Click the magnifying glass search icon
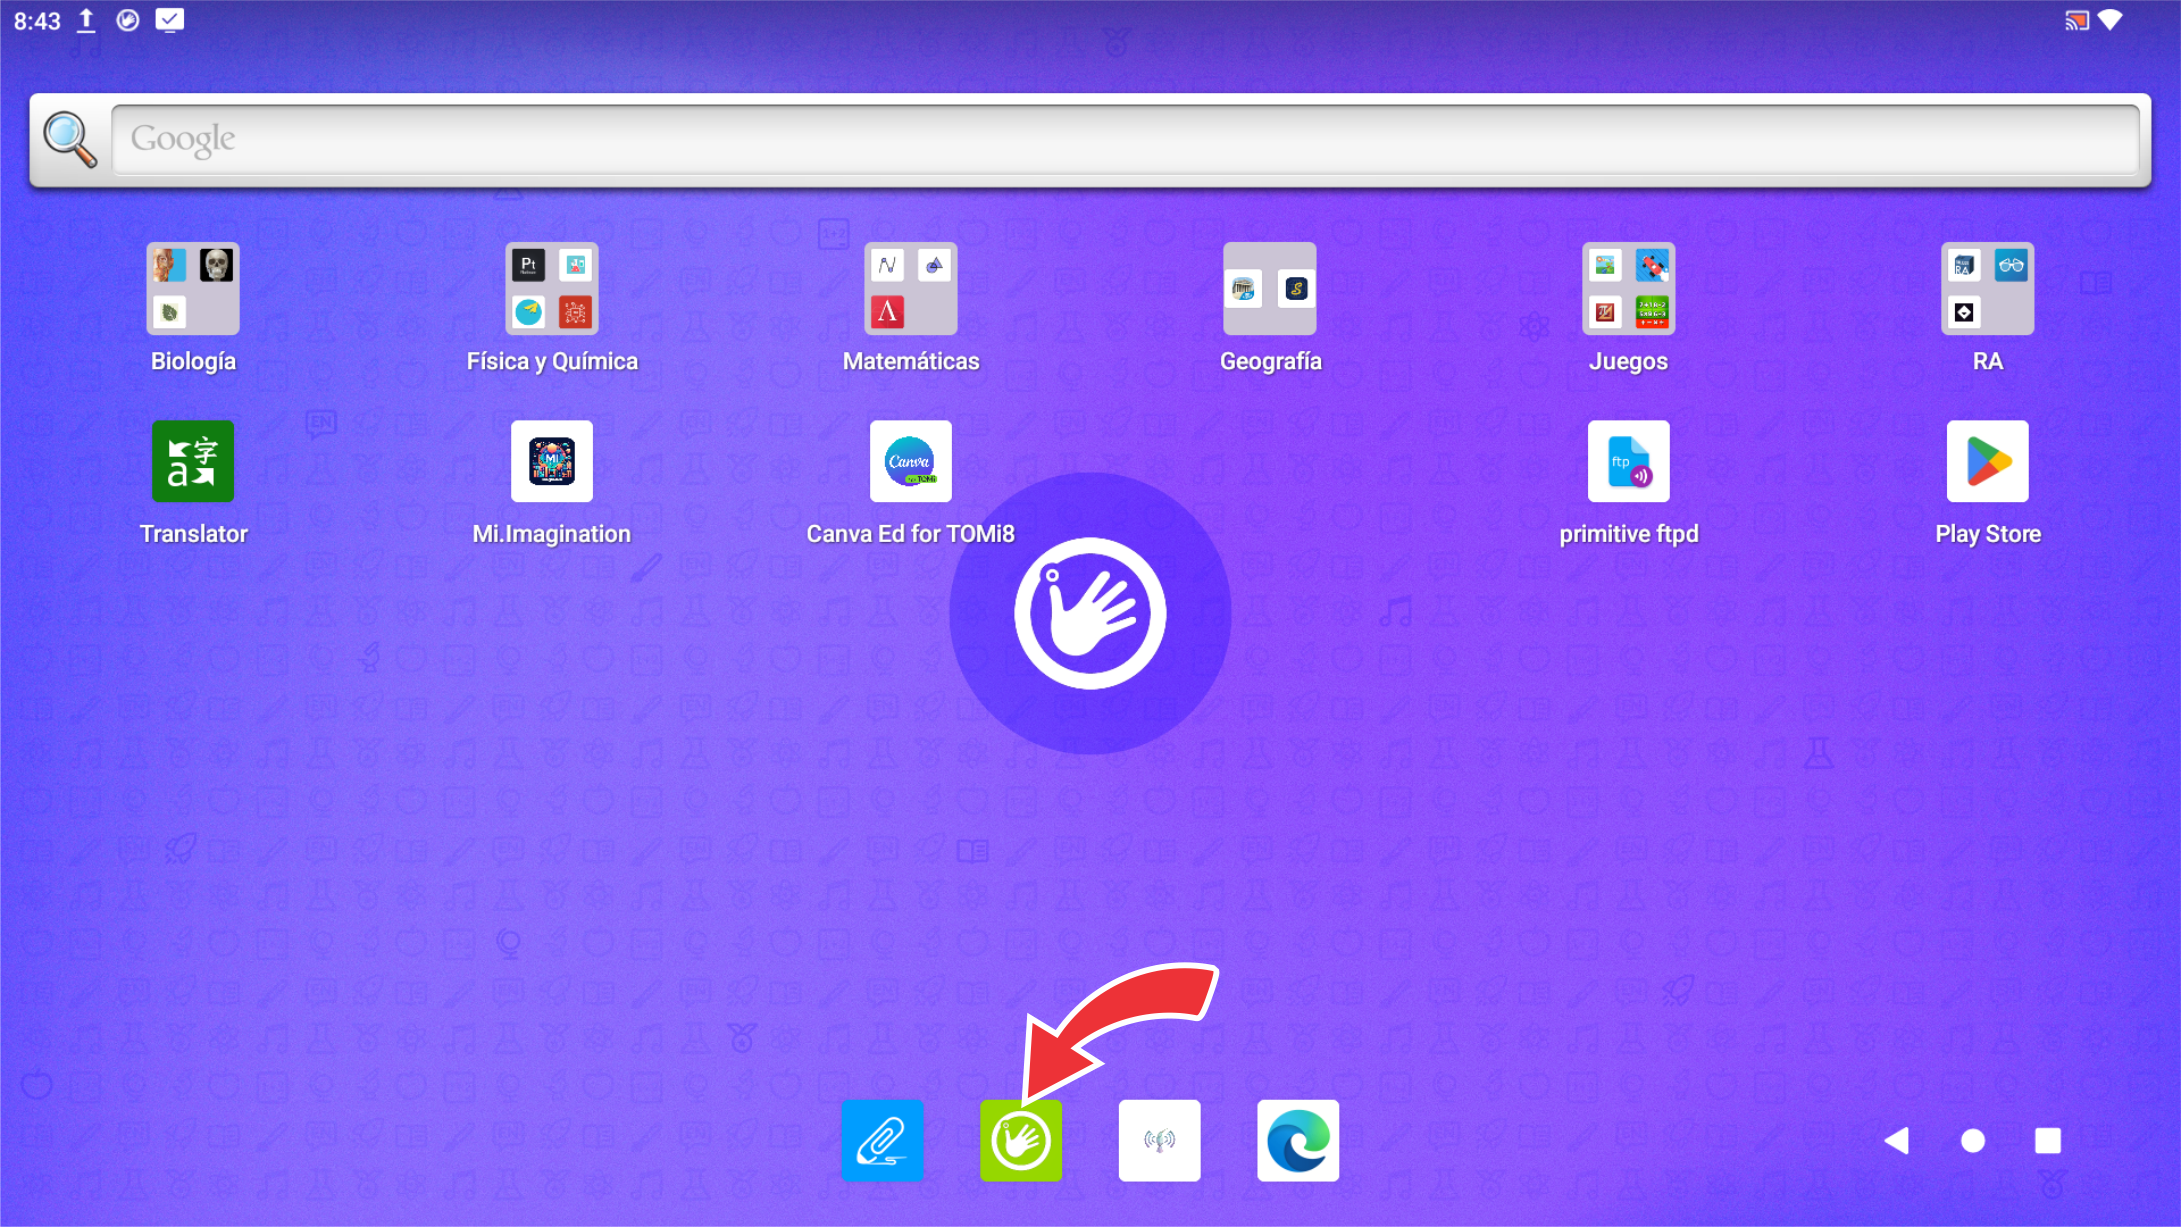This screenshot has width=2181, height=1227. [x=70, y=139]
